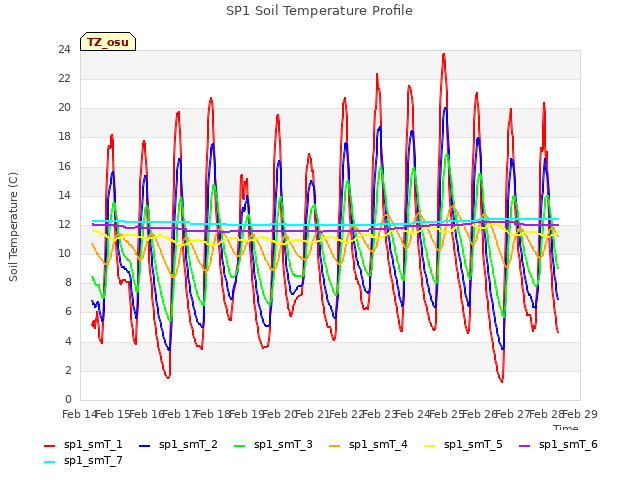Click the Feb 18 x-axis tick label

pyautogui.click(x=213, y=414)
